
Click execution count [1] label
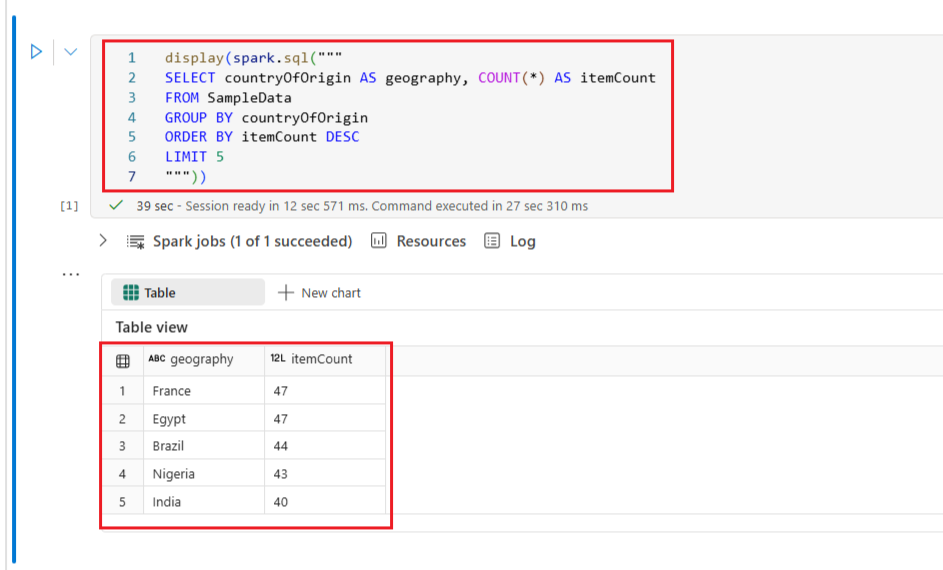point(69,206)
